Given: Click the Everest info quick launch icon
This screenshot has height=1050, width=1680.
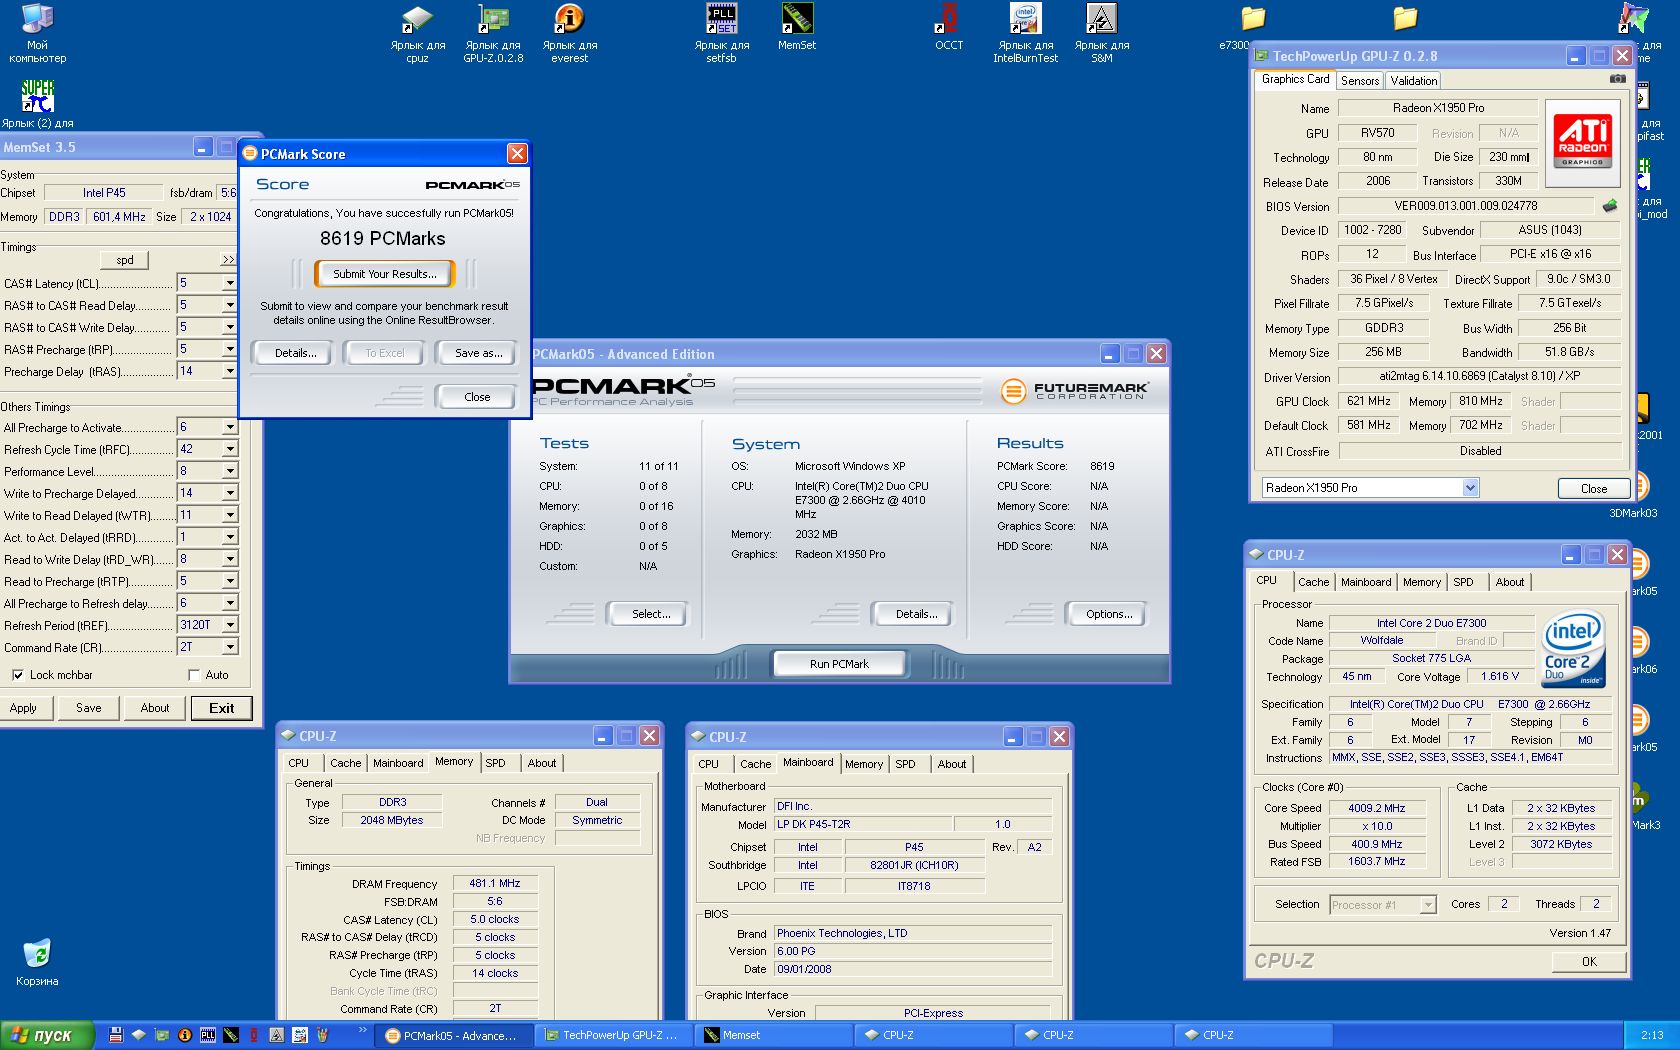Looking at the screenshot, I should pyautogui.click(x=184, y=1035).
